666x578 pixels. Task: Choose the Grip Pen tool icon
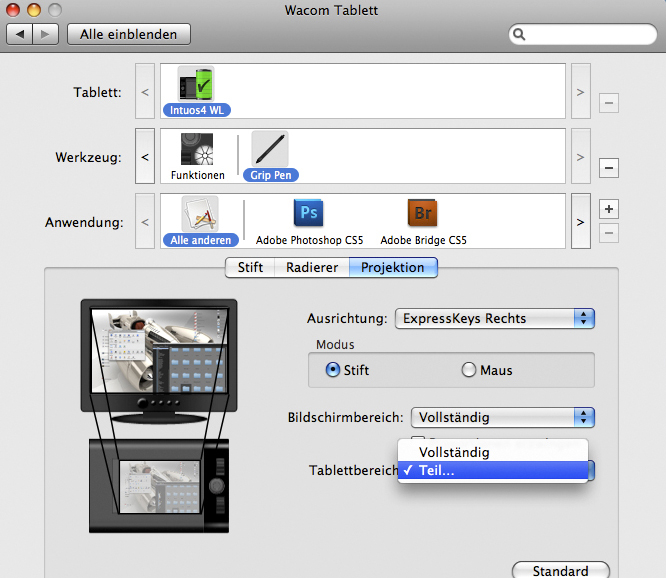click(270, 149)
